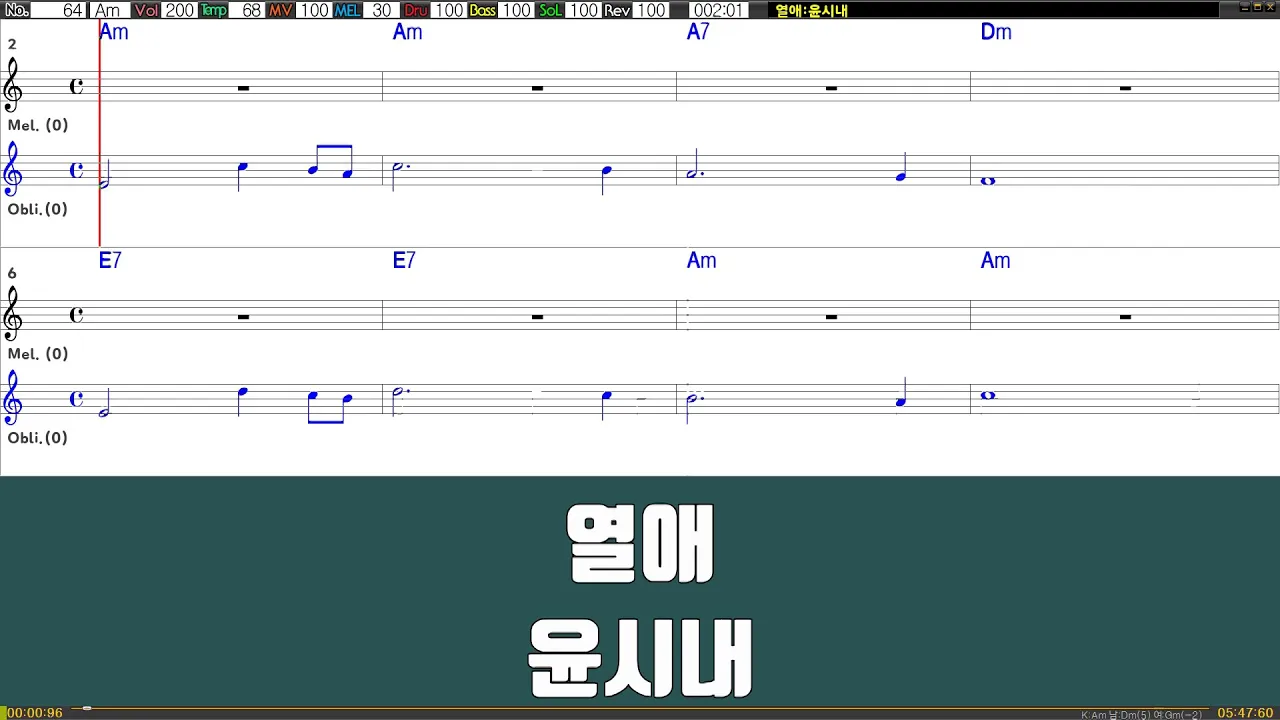This screenshot has height=720, width=1280.
Task: Click the reverb value 100
Action: pyautogui.click(x=651, y=10)
